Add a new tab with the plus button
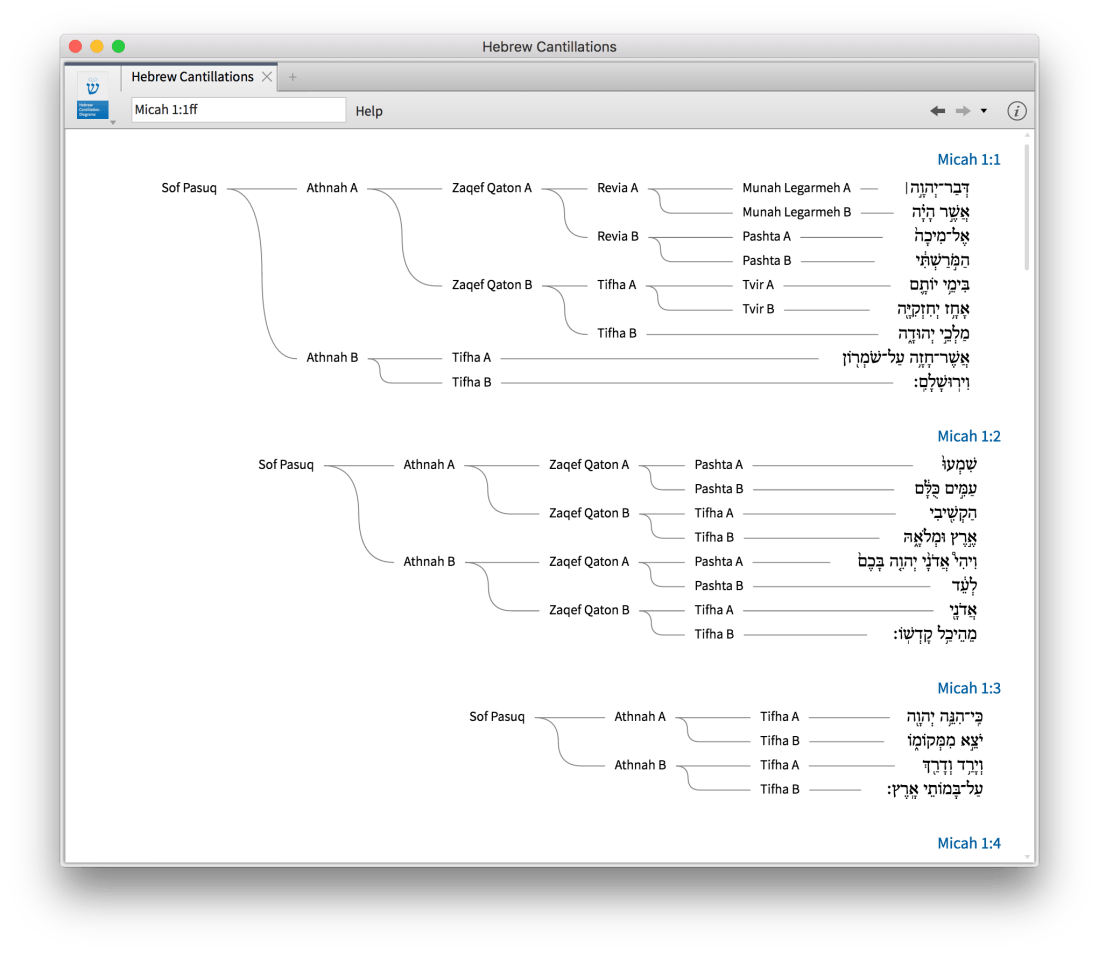Screen dimensions: 1099x953 pyautogui.click(x=293, y=77)
